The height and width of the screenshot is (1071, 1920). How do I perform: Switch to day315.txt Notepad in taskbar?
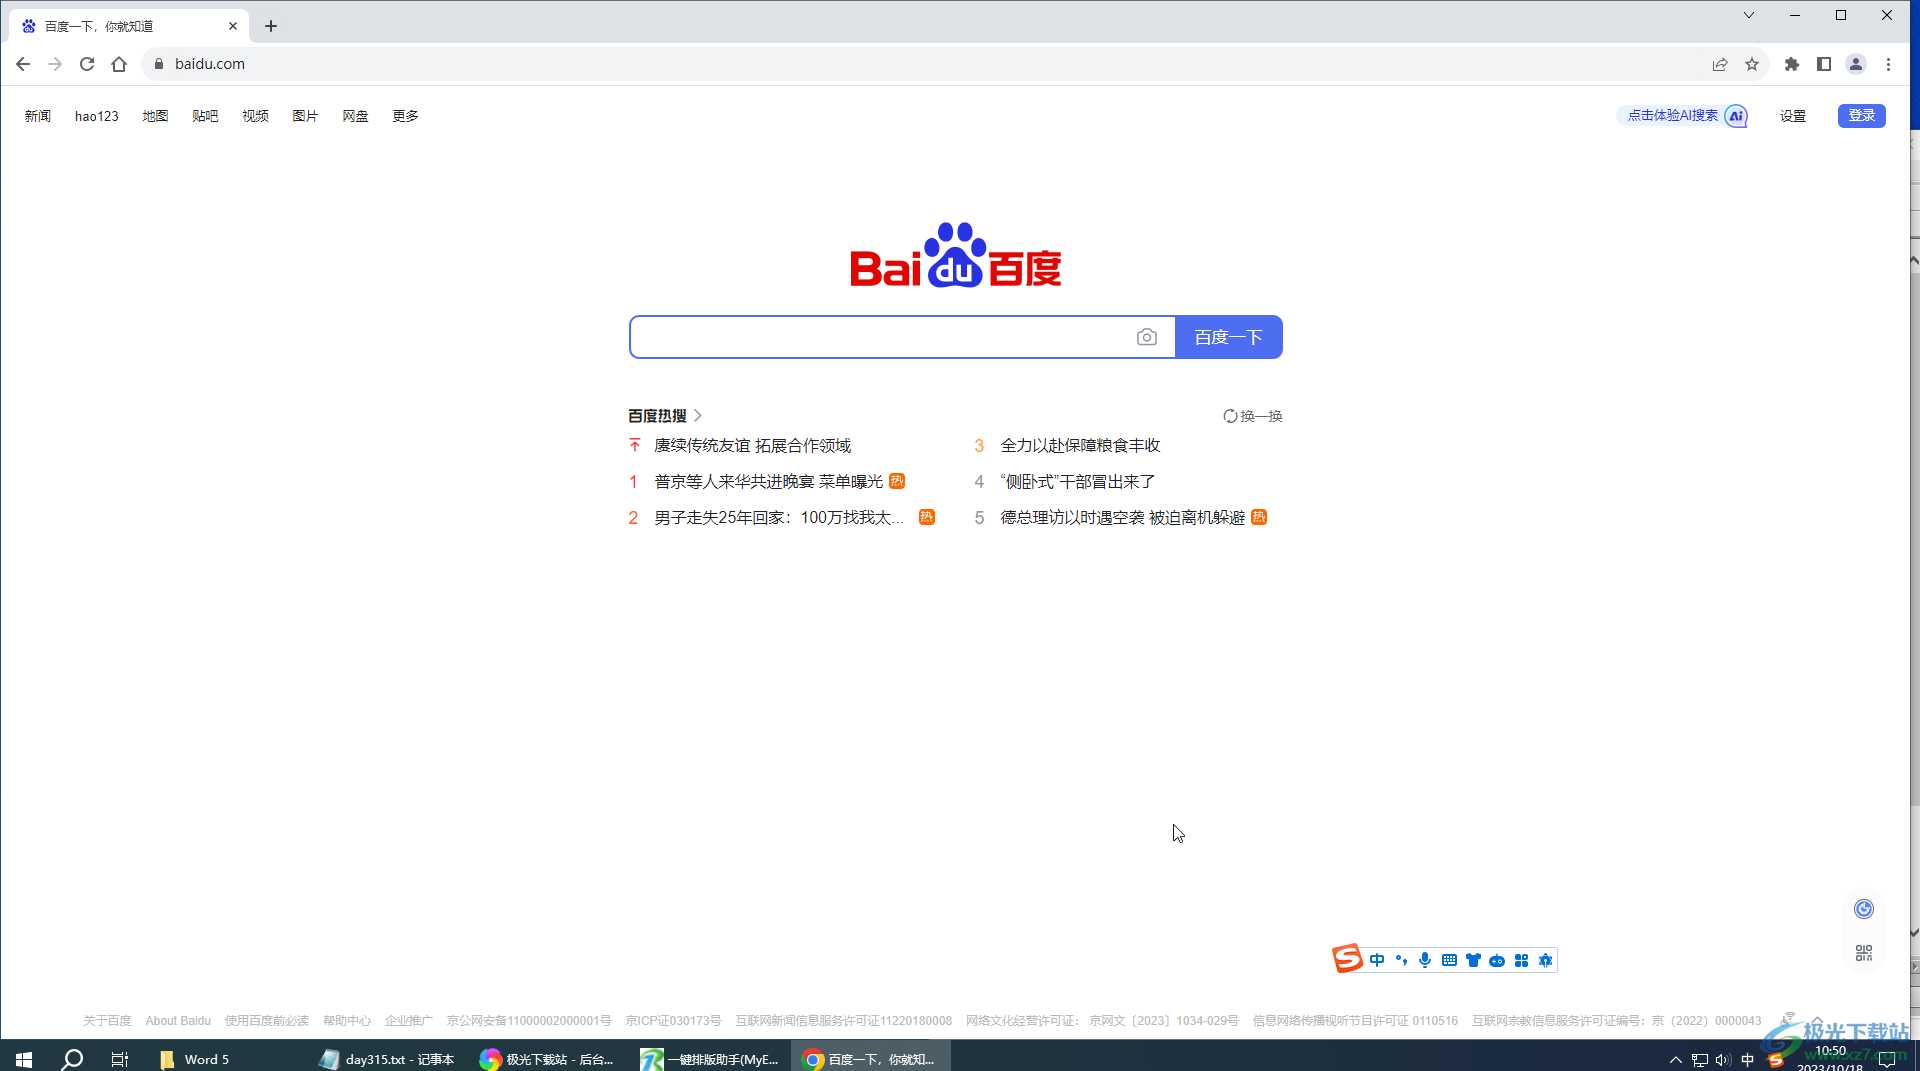click(x=387, y=1059)
